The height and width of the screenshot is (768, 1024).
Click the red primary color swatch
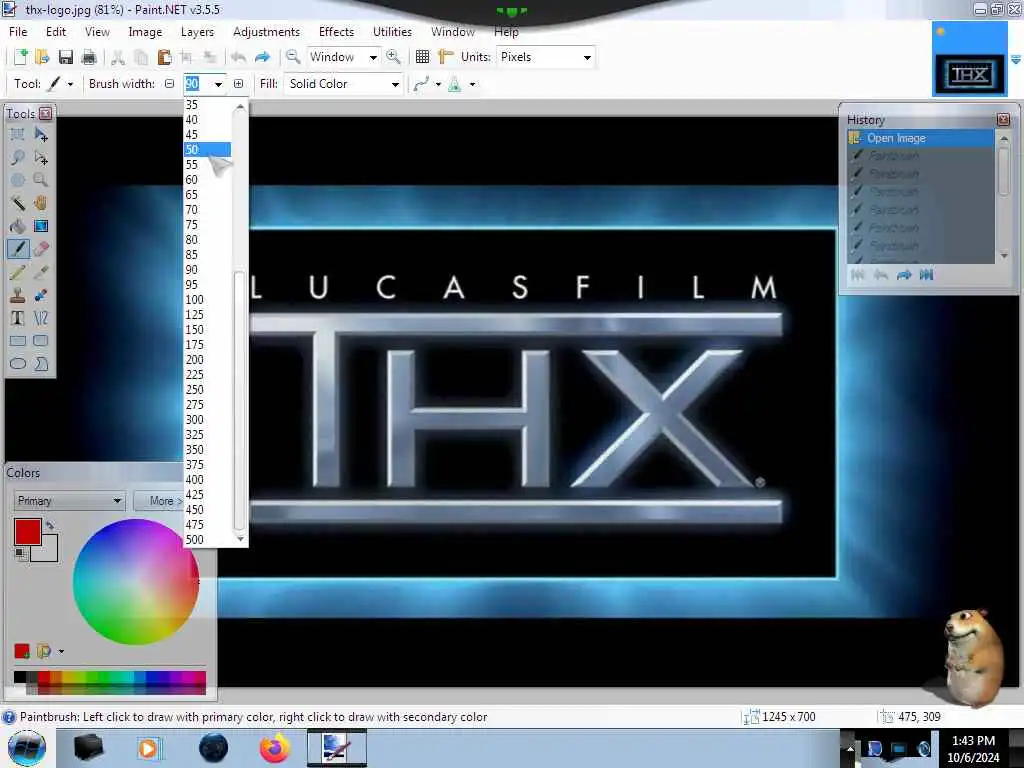27,532
